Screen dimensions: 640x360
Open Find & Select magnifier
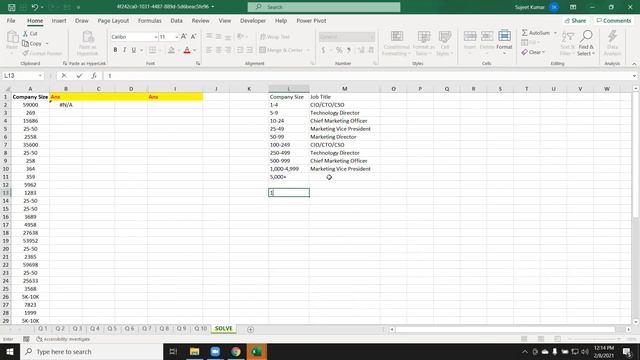point(586,37)
